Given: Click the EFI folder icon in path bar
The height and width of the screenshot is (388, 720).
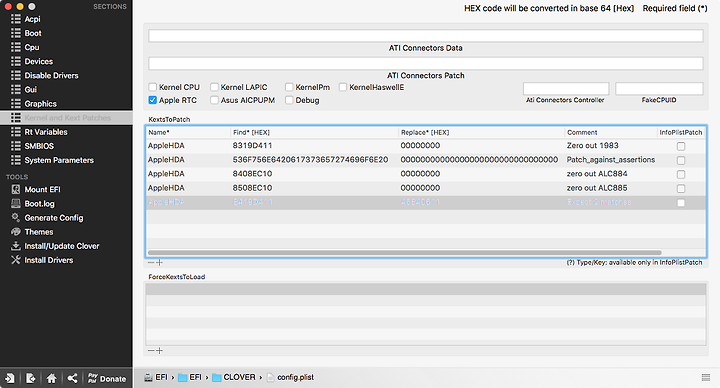Looking at the screenshot, I should click(182, 377).
